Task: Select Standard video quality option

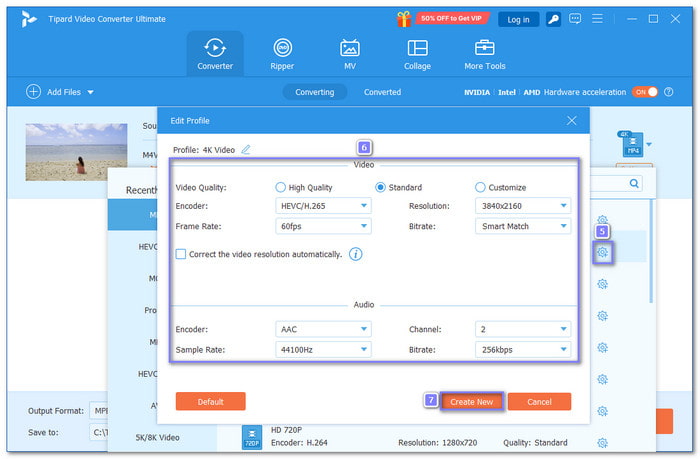Action: click(x=380, y=187)
